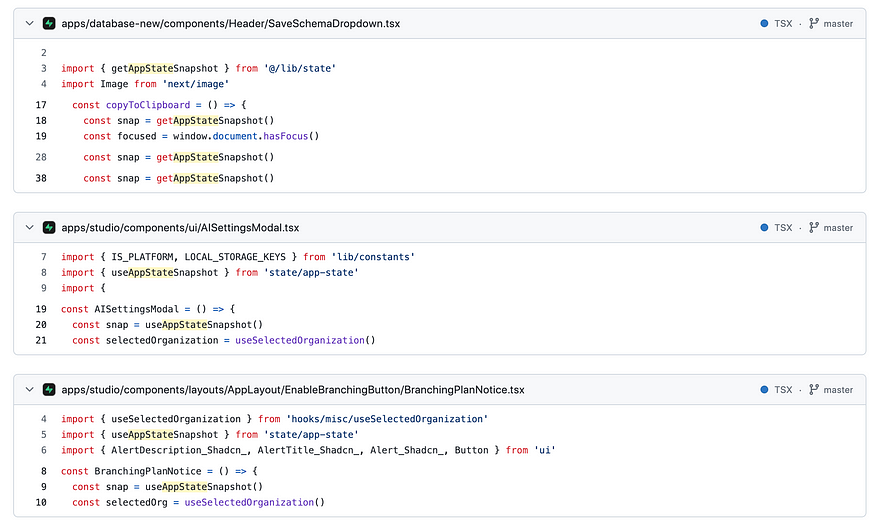Viewport: 875px width, 525px height.
Task: Click line 18 "const snap = getAppStateSnapshot()"
Action: tap(179, 121)
